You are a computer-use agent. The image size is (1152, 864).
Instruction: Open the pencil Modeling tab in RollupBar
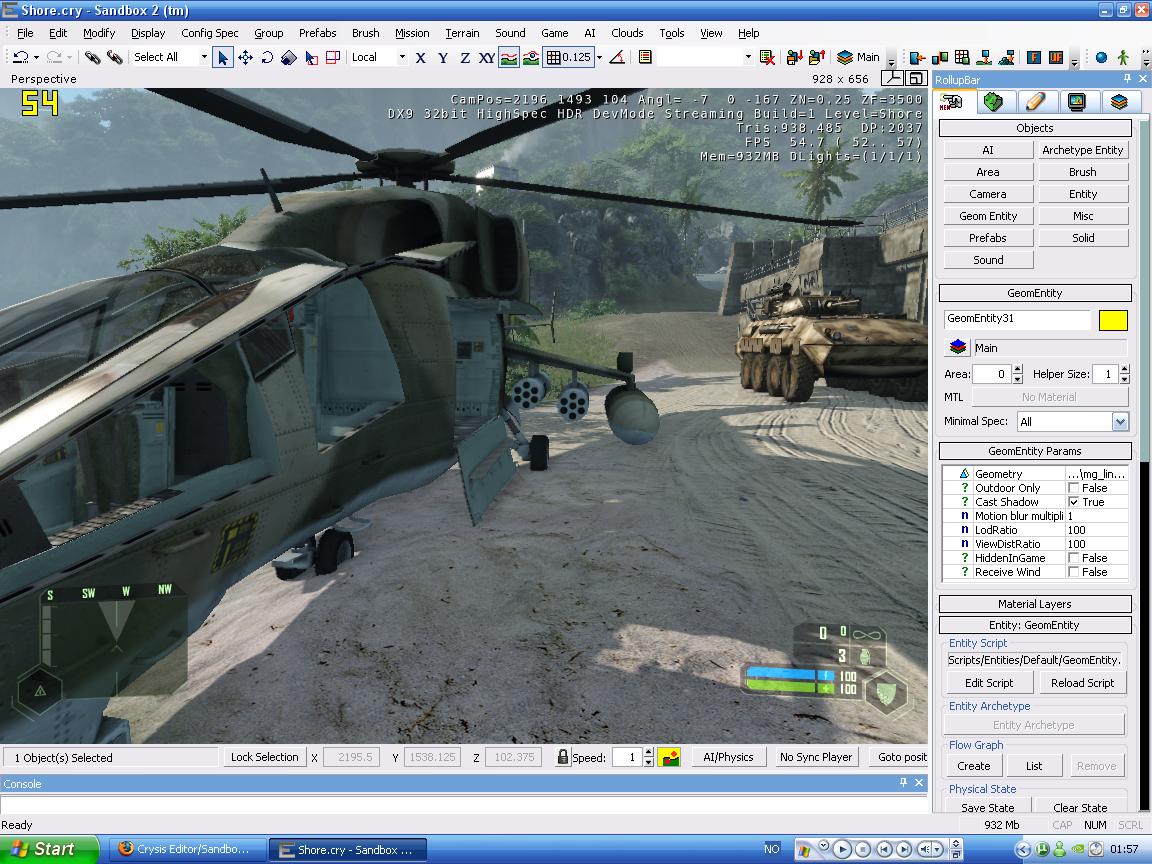coord(1035,102)
